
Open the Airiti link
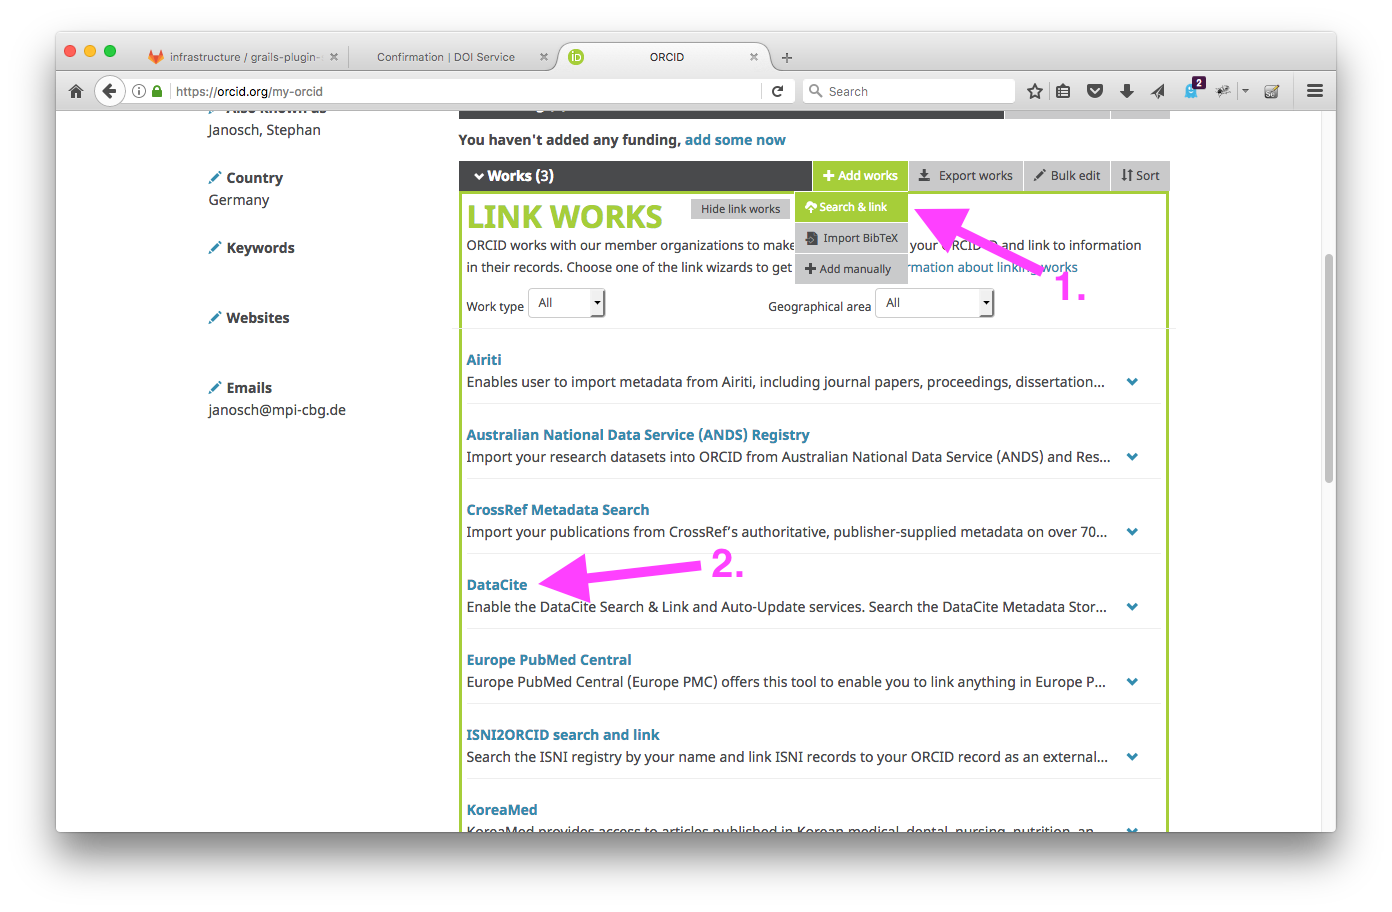(484, 360)
